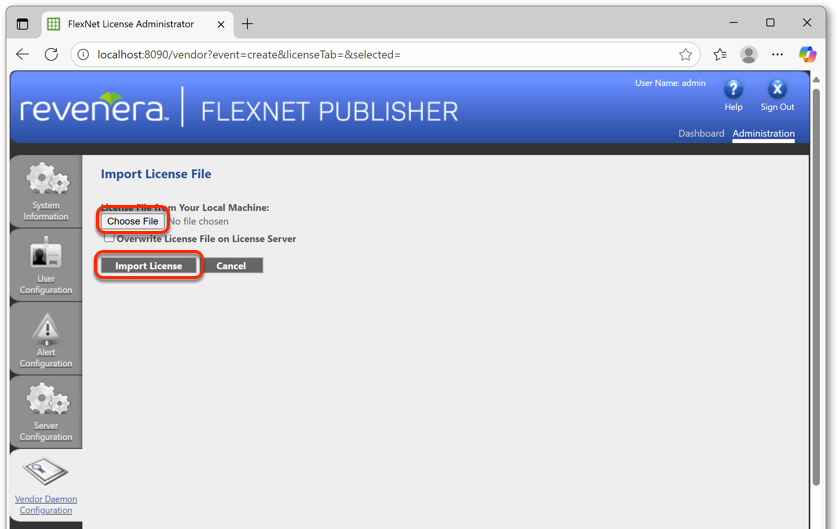Open the Favorites list icon
The height and width of the screenshot is (529, 838).
pos(720,55)
